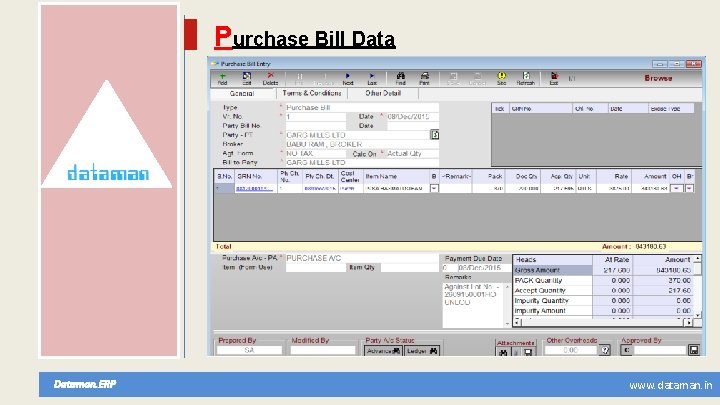Image resolution: width=720 pixels, height=405 pixels.
Task: Click heads table left scroll arrow
Action: (518, 322)
